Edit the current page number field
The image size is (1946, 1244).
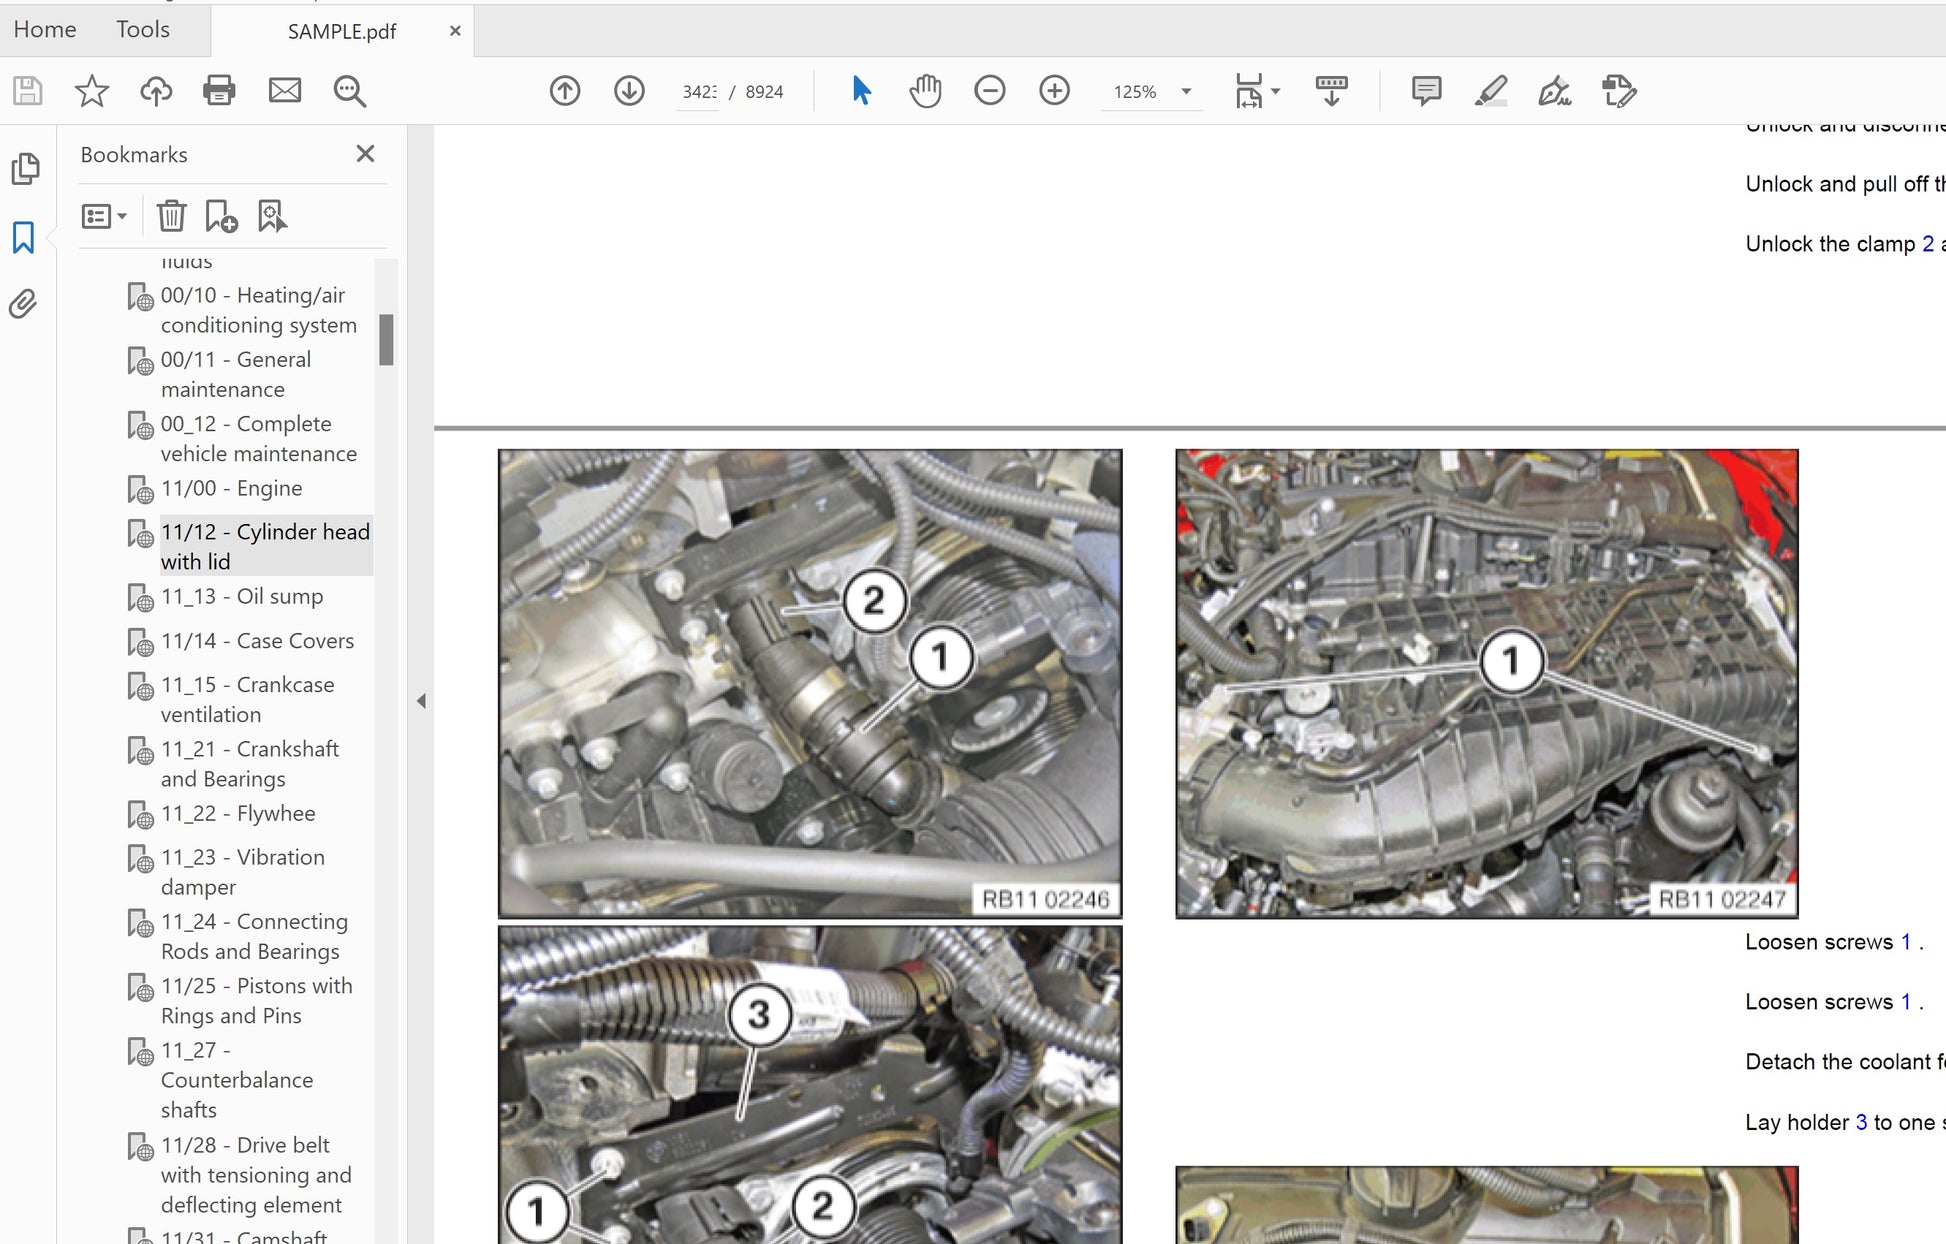coord(698,91)
